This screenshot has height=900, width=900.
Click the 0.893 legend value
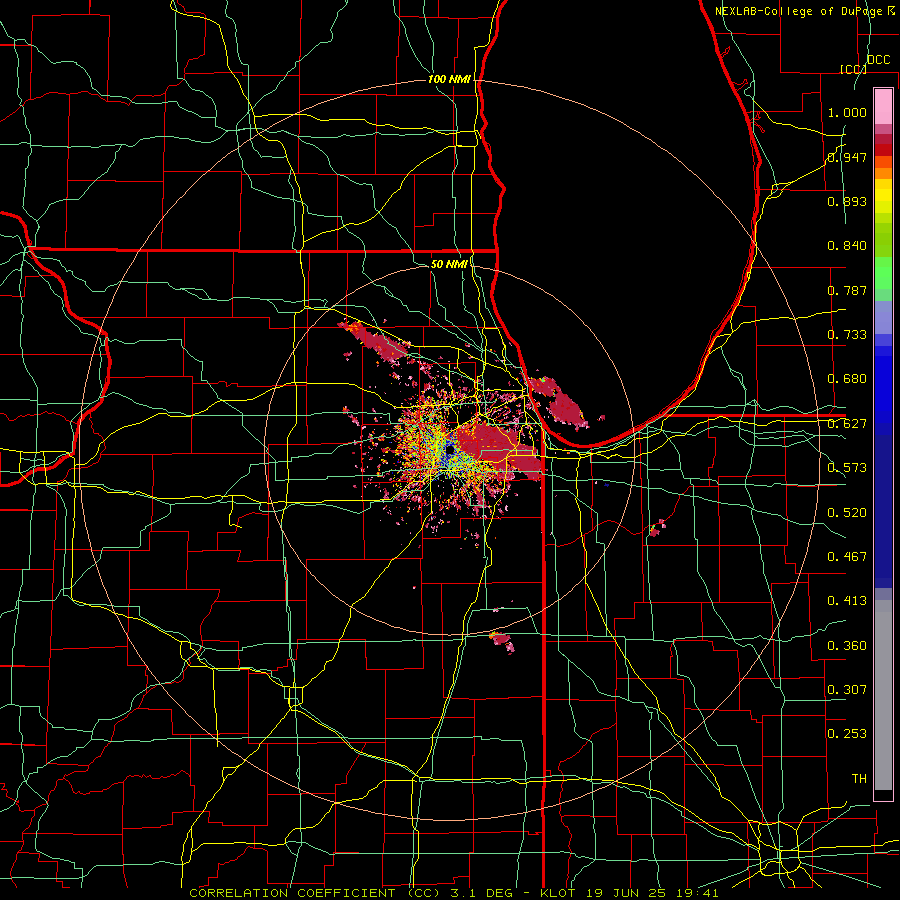[x=847, y=201]
